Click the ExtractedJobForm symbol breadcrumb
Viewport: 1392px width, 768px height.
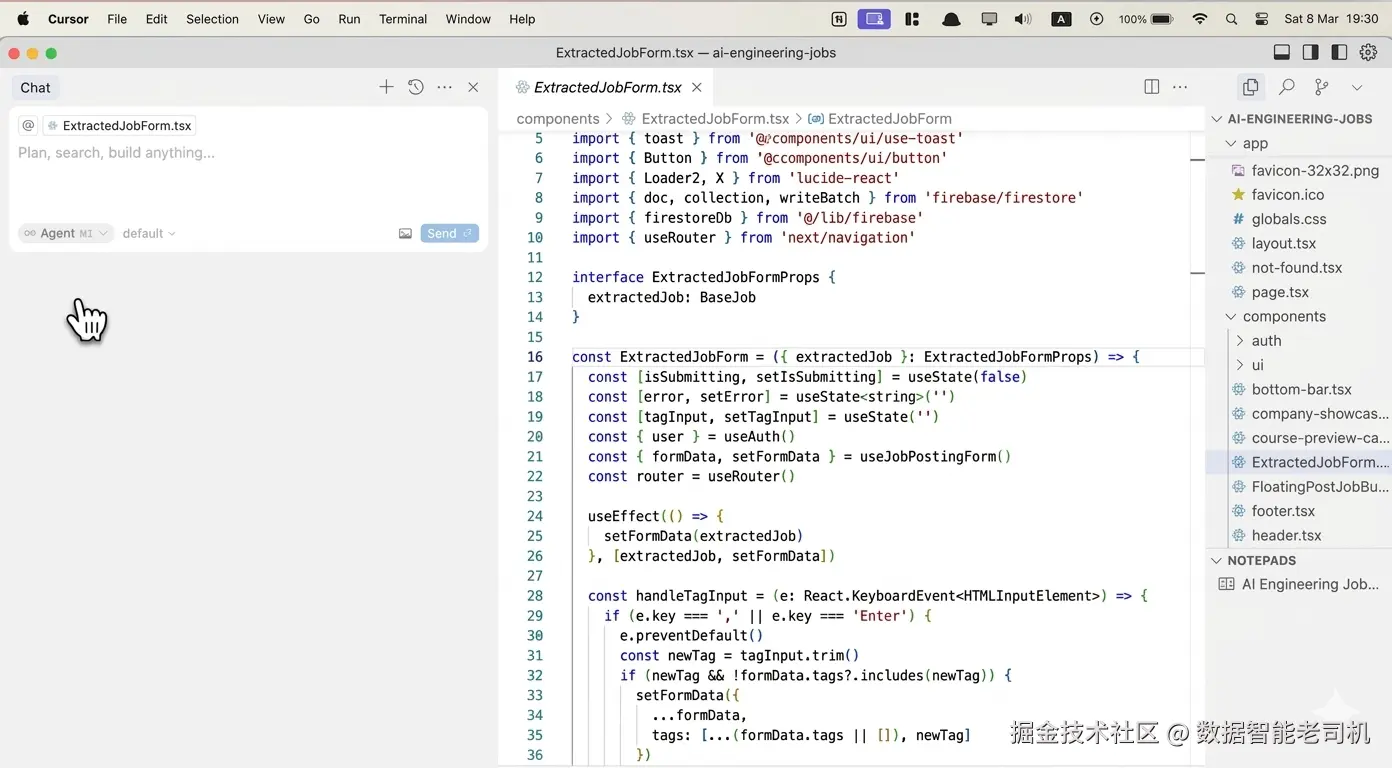[880, 118]
